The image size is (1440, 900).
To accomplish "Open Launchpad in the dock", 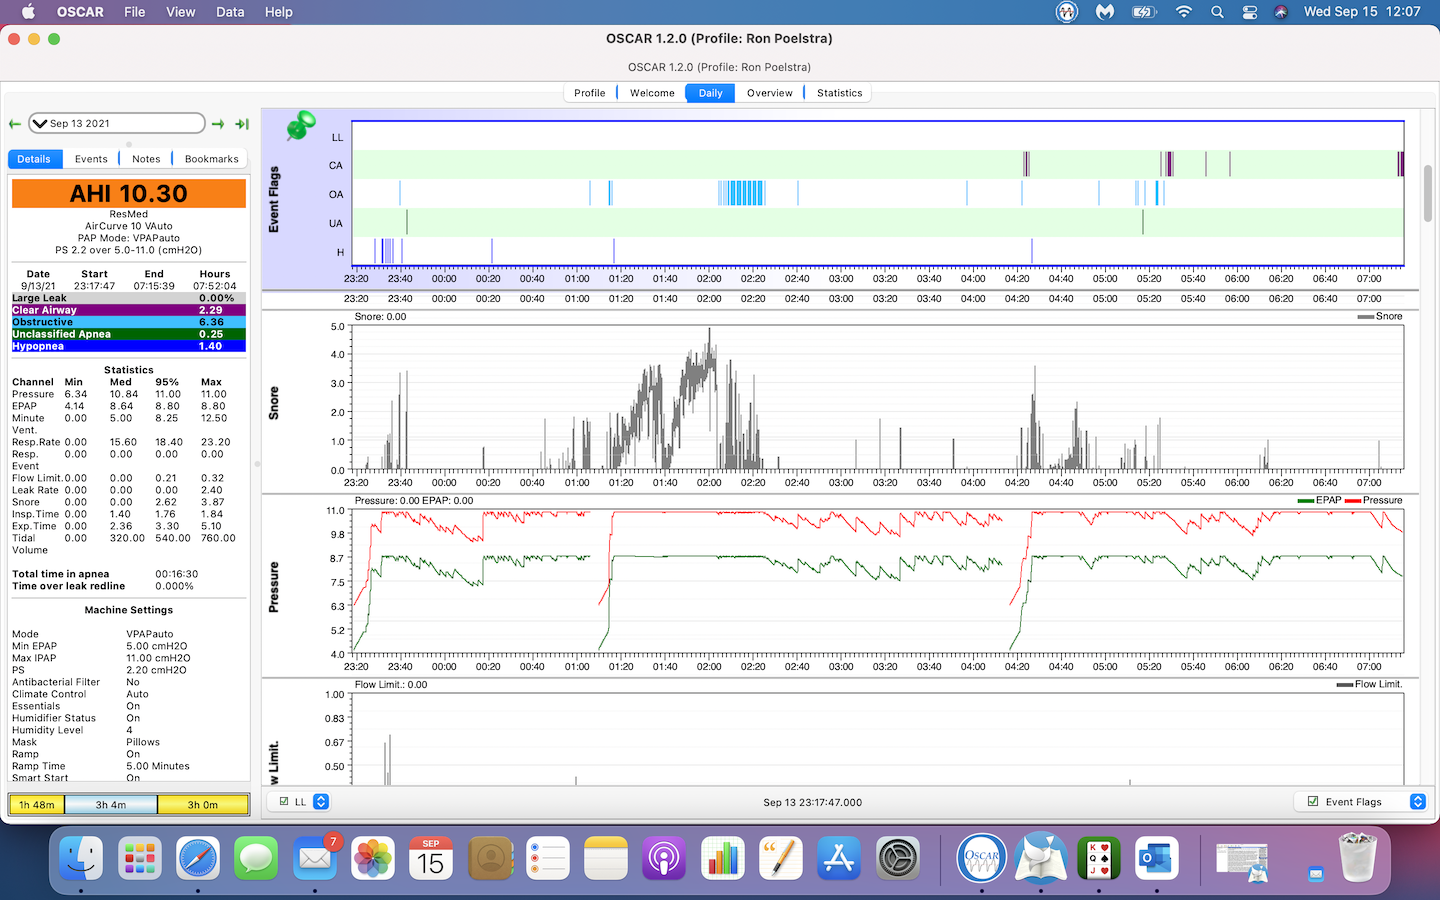I will 139,858.
